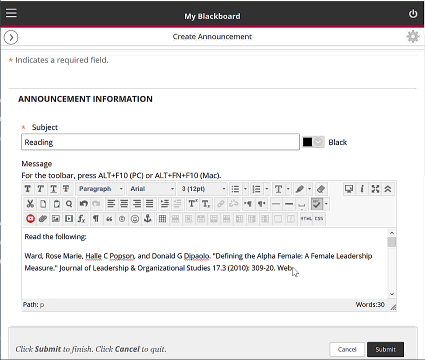The width and height of the screenshot is (425, 360).
Task: Apply superscript formatting
Action: (193, 204)
